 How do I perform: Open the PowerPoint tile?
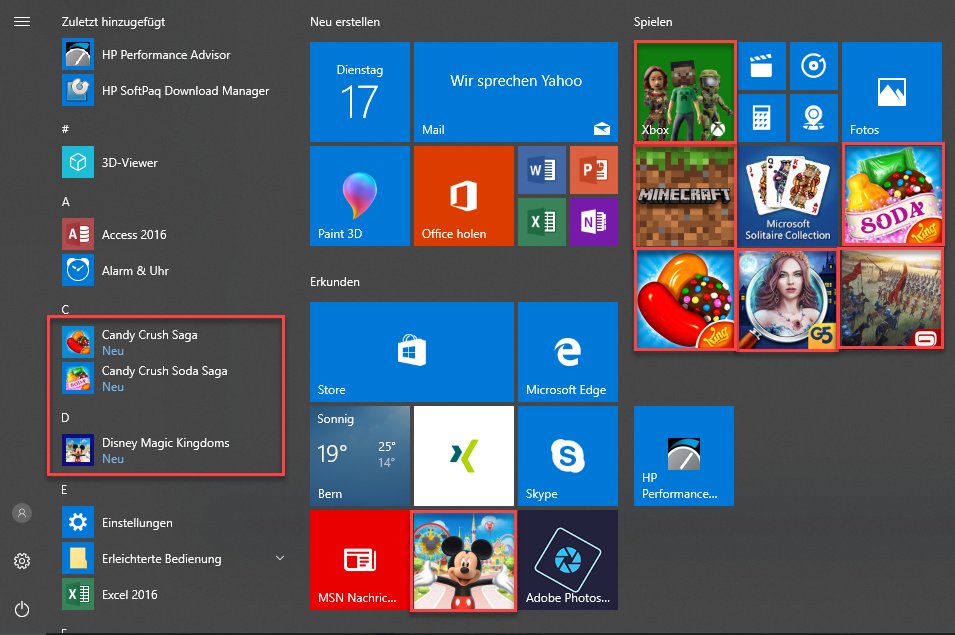point(594,170)
